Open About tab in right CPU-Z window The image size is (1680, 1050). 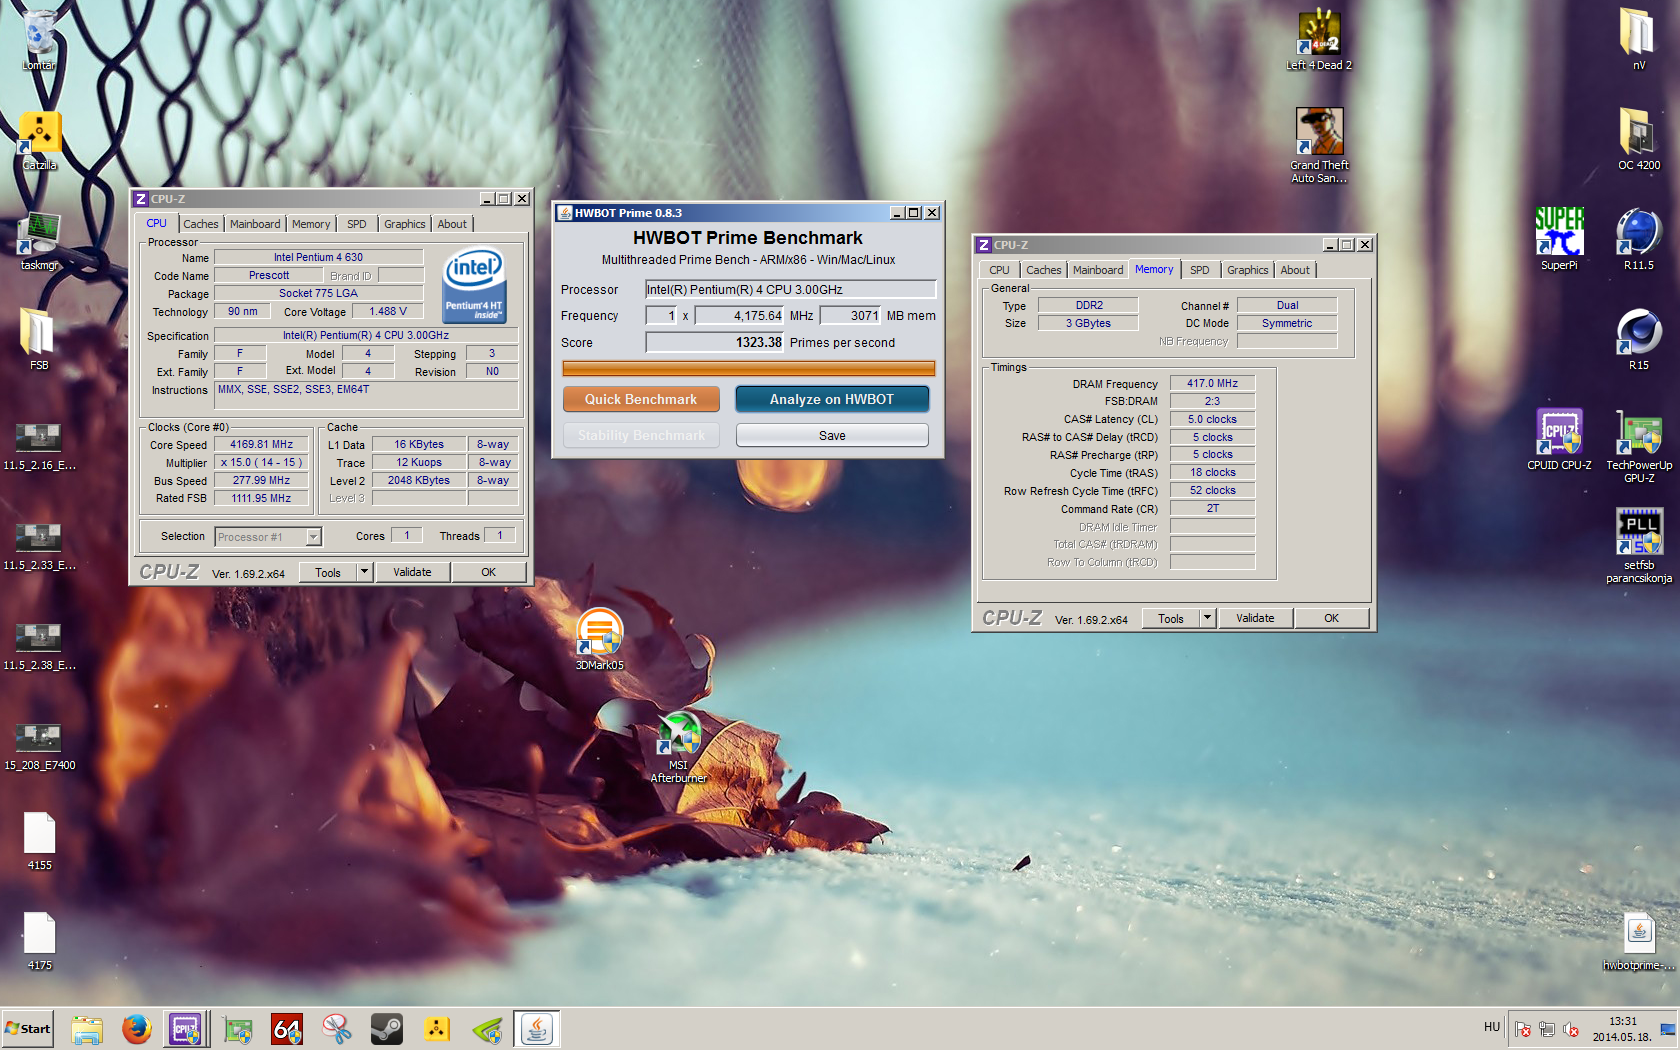(x=1295, y=270)
